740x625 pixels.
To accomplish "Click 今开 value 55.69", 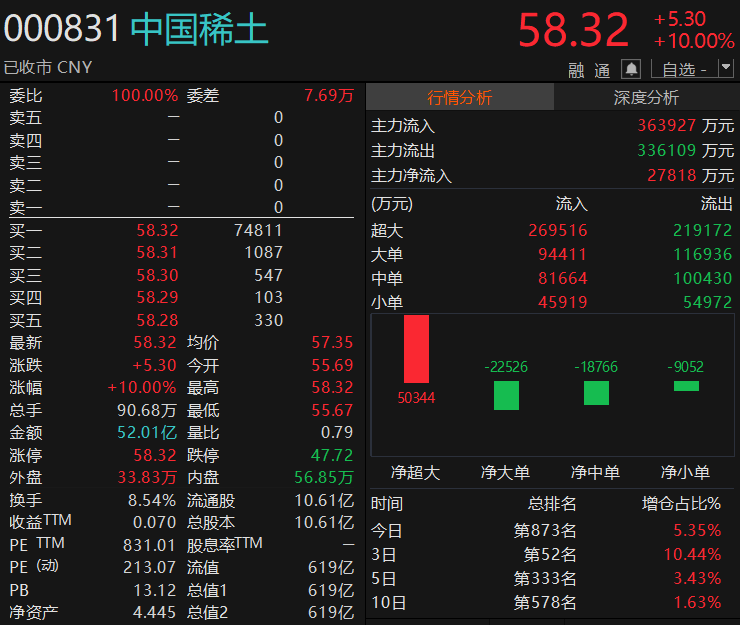I will click(332, 365).
